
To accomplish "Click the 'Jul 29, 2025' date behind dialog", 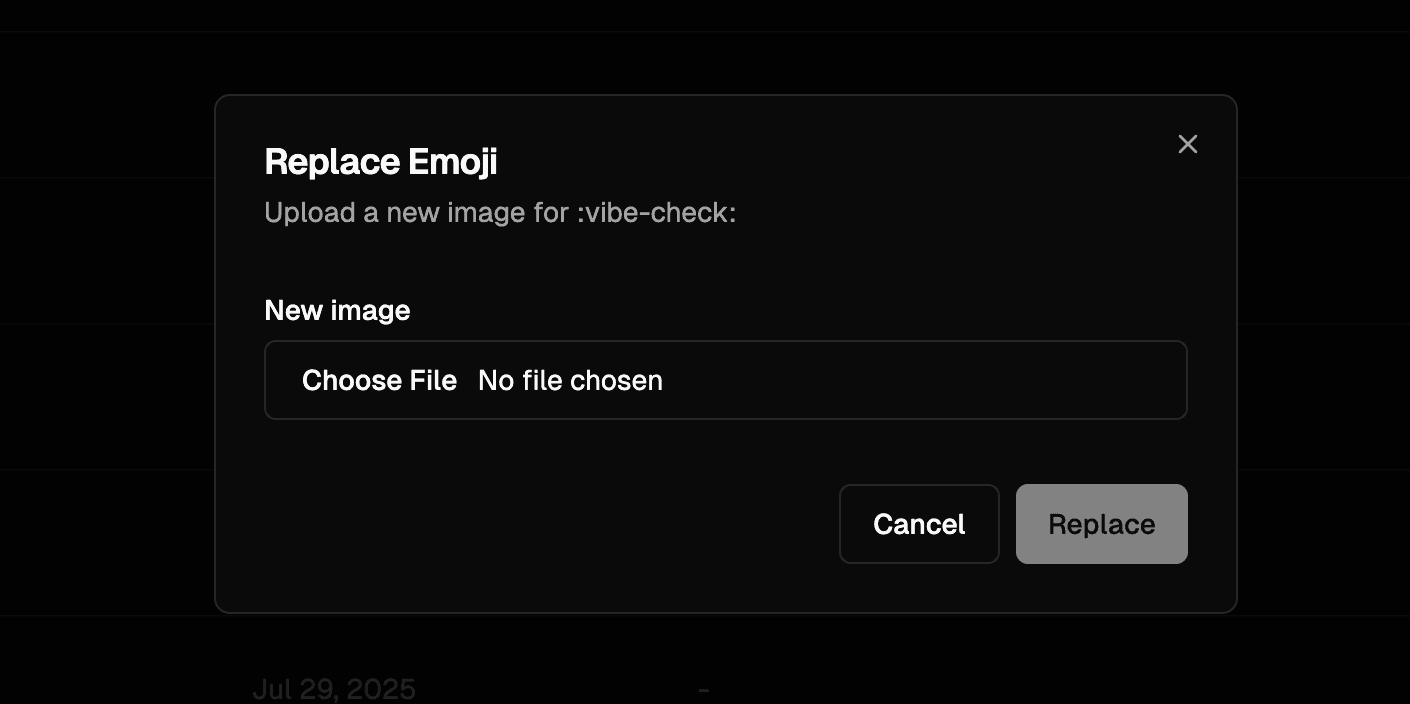I will [x=334, y=689].
